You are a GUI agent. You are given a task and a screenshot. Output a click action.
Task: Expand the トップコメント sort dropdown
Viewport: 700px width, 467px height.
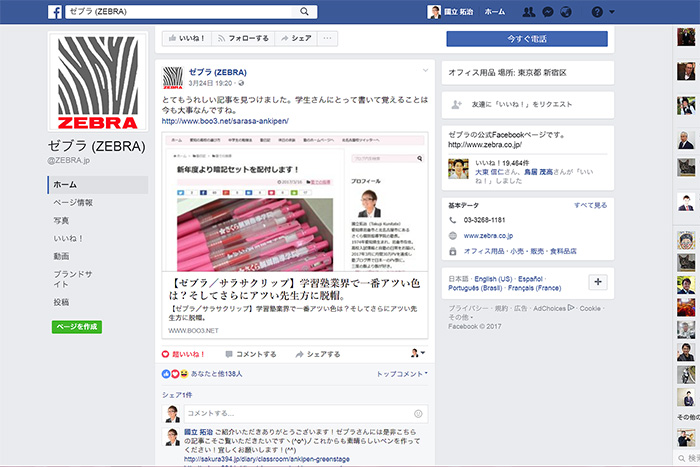pos(402,373)
